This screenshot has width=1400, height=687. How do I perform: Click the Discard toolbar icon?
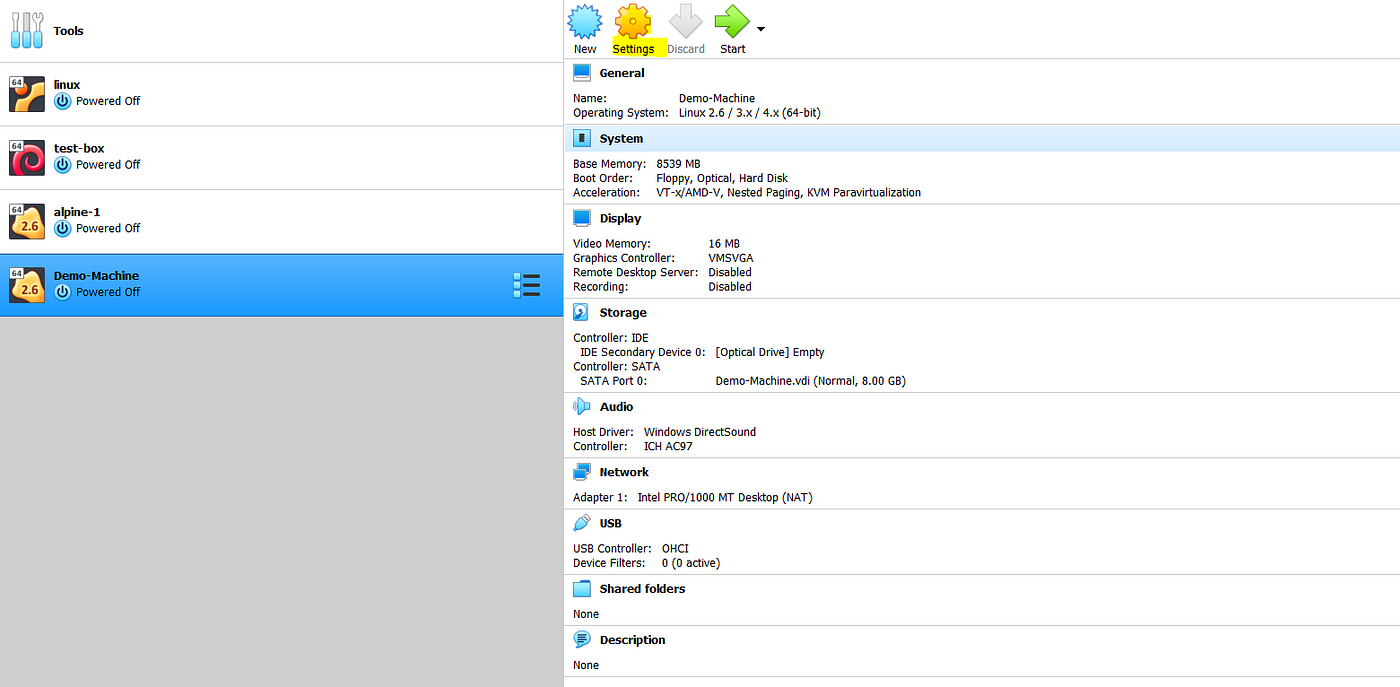(x=686, y=22)
